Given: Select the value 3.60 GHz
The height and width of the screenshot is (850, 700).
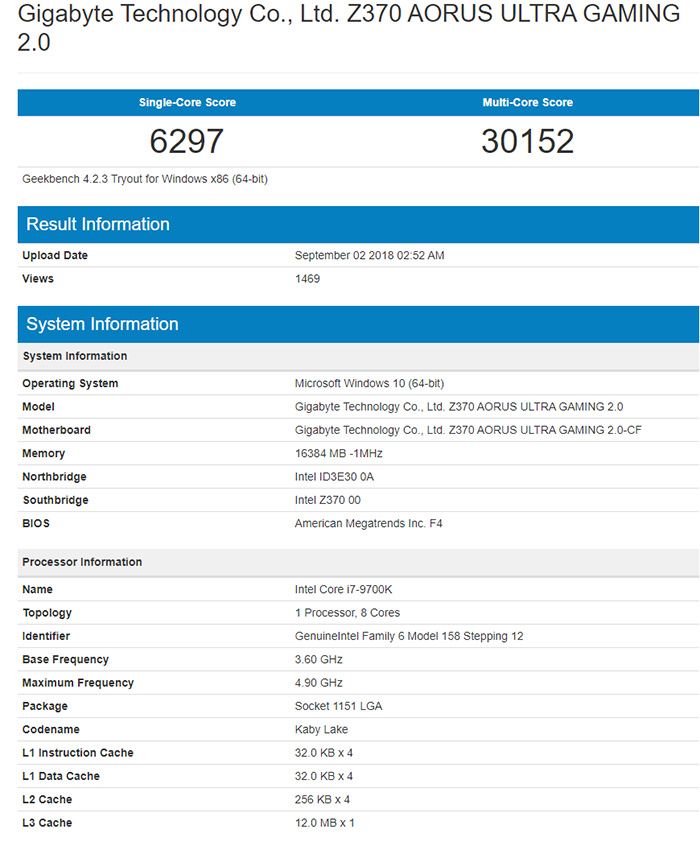Looking at the screenshot, I should coord(318,659).
